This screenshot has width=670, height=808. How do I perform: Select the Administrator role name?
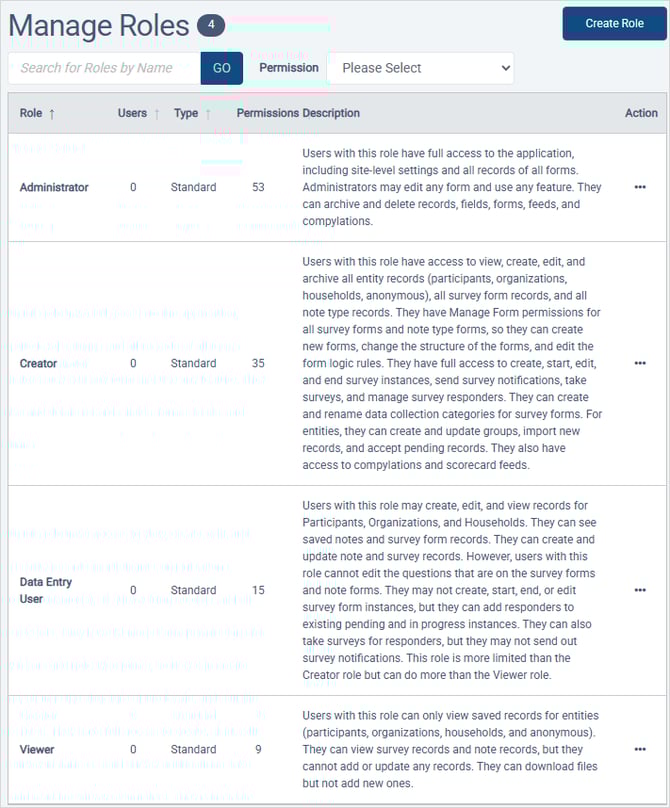click(x=54, y=187)
